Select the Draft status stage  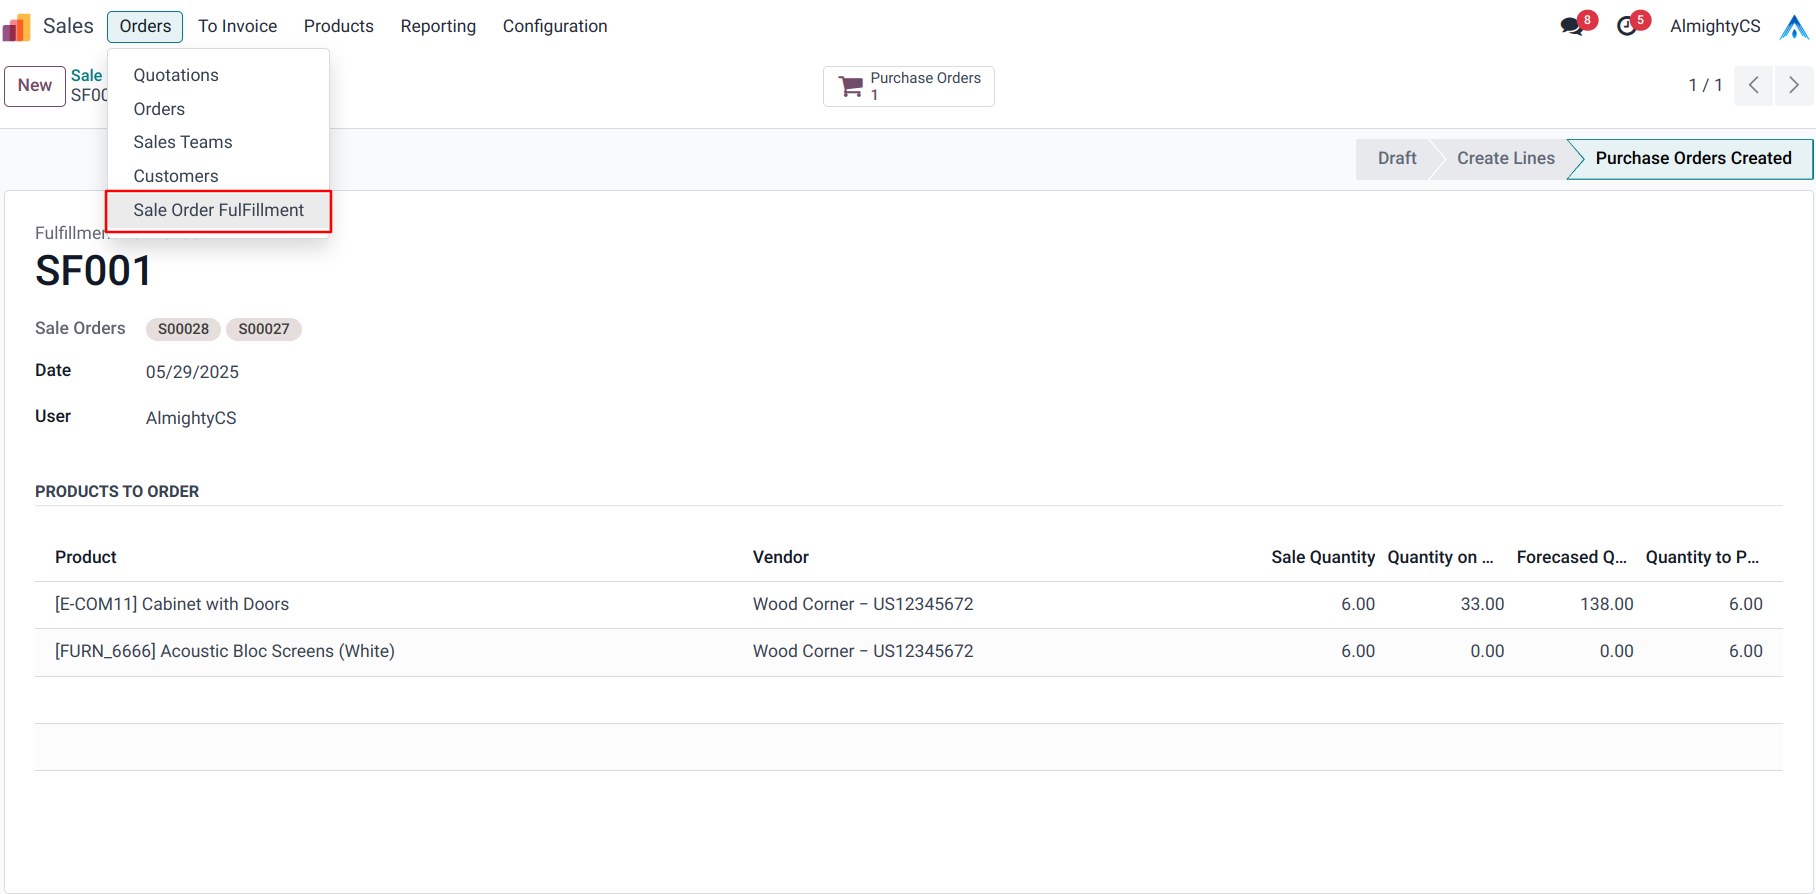pos(1396,159)
